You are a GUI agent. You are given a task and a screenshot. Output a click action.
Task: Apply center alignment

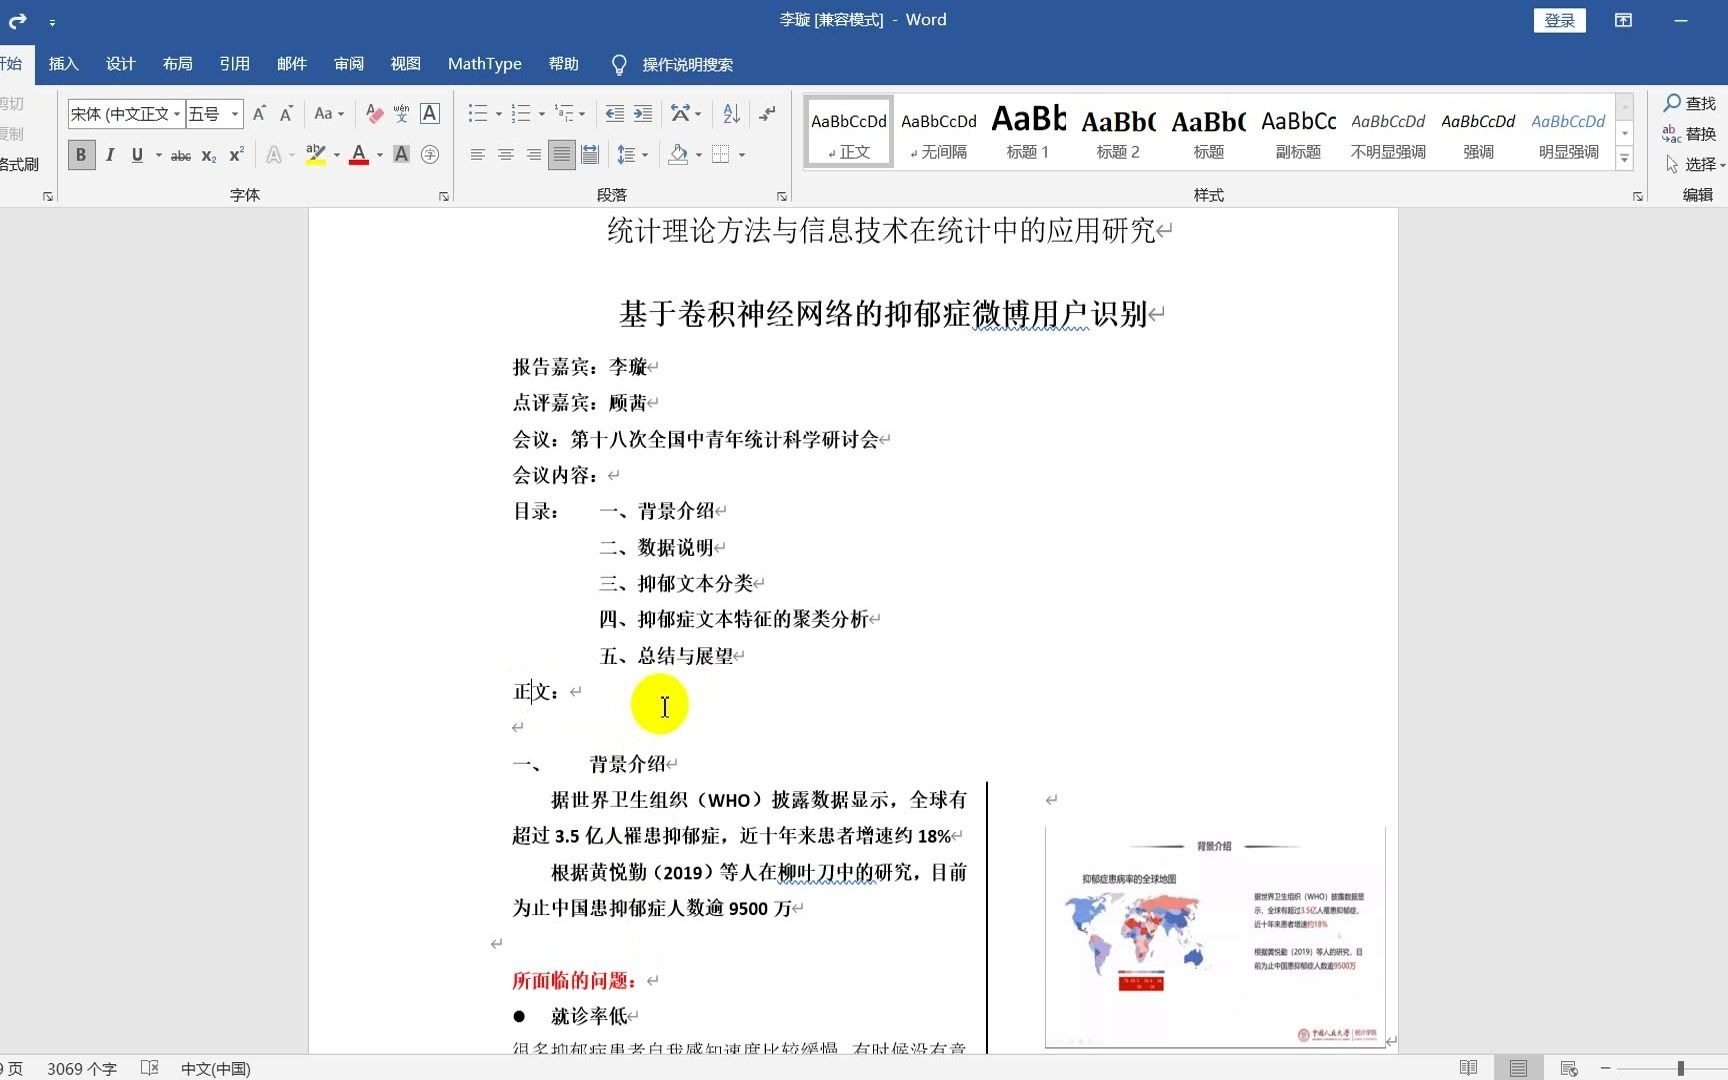coord(505,154)
